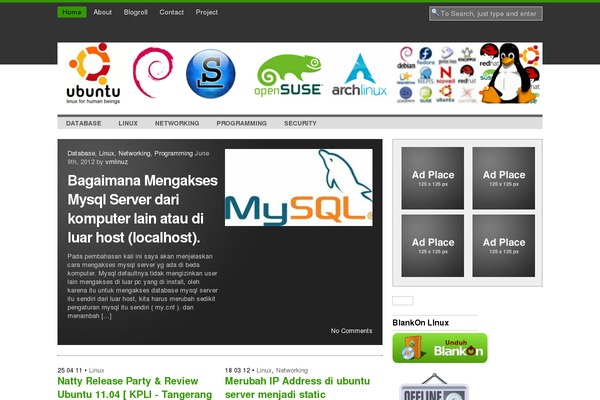
Task: Click the featured post excerpt starting "Pada pembahasan"
Action: pyautogui.click(x=142, y=286)
